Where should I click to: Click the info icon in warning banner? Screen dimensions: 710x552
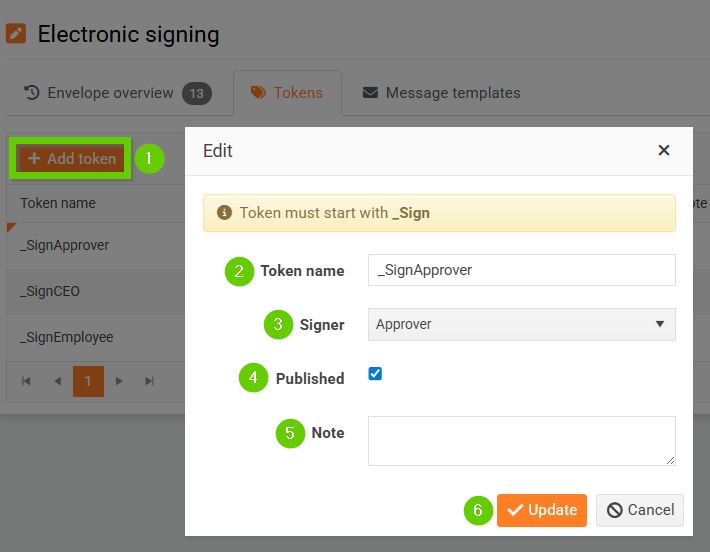[x=224, y=213]
